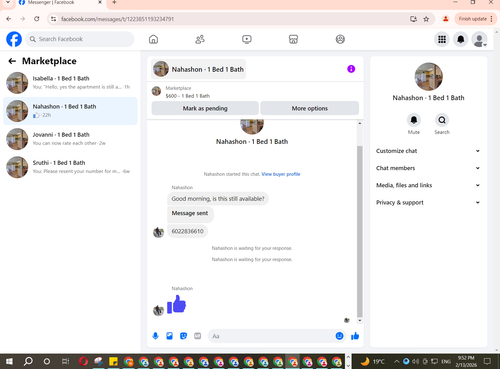
Task: Click the address bar URL
Action: pyautogui.click(x=117, y=19)
